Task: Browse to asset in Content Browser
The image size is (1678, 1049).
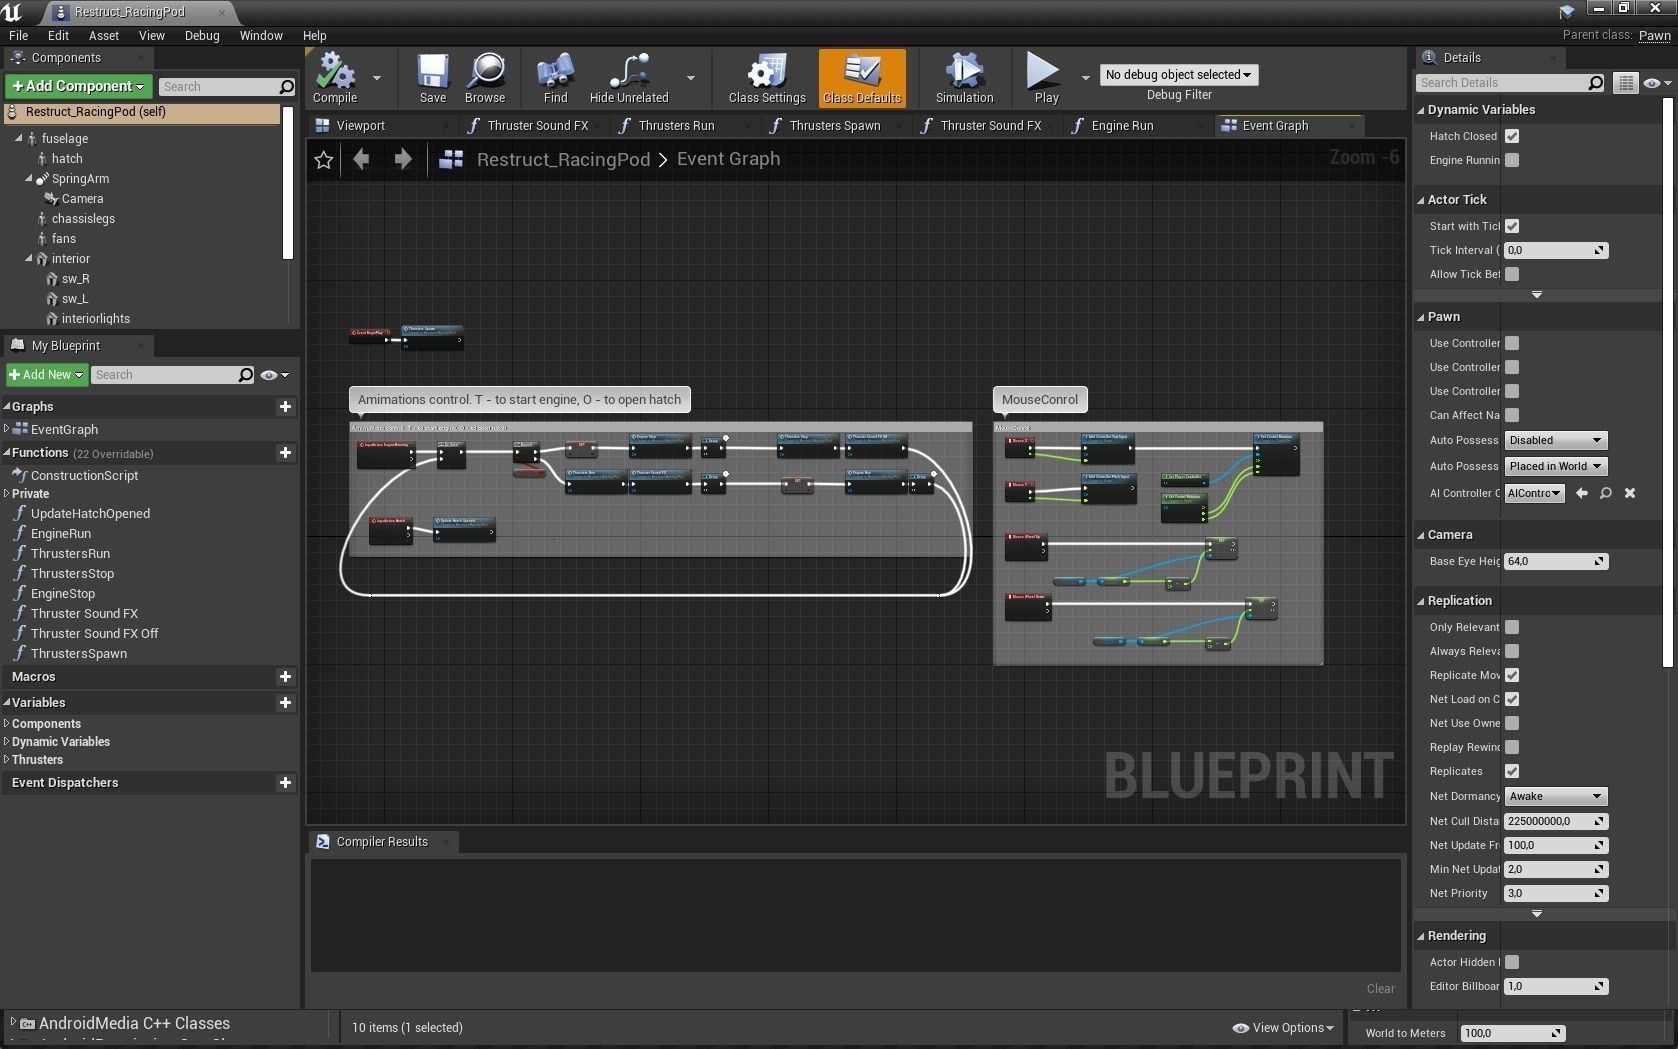Action: click(485, 78)
